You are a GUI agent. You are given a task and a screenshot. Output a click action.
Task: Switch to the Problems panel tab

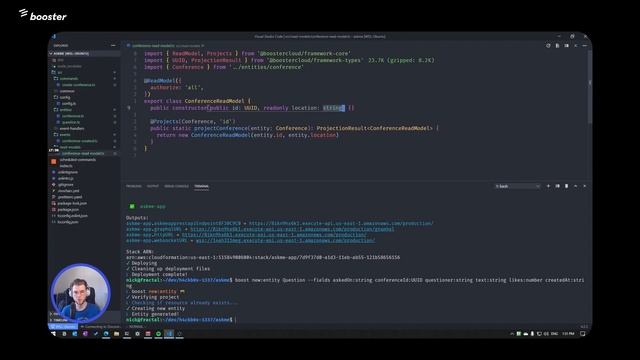pos(133,186)
